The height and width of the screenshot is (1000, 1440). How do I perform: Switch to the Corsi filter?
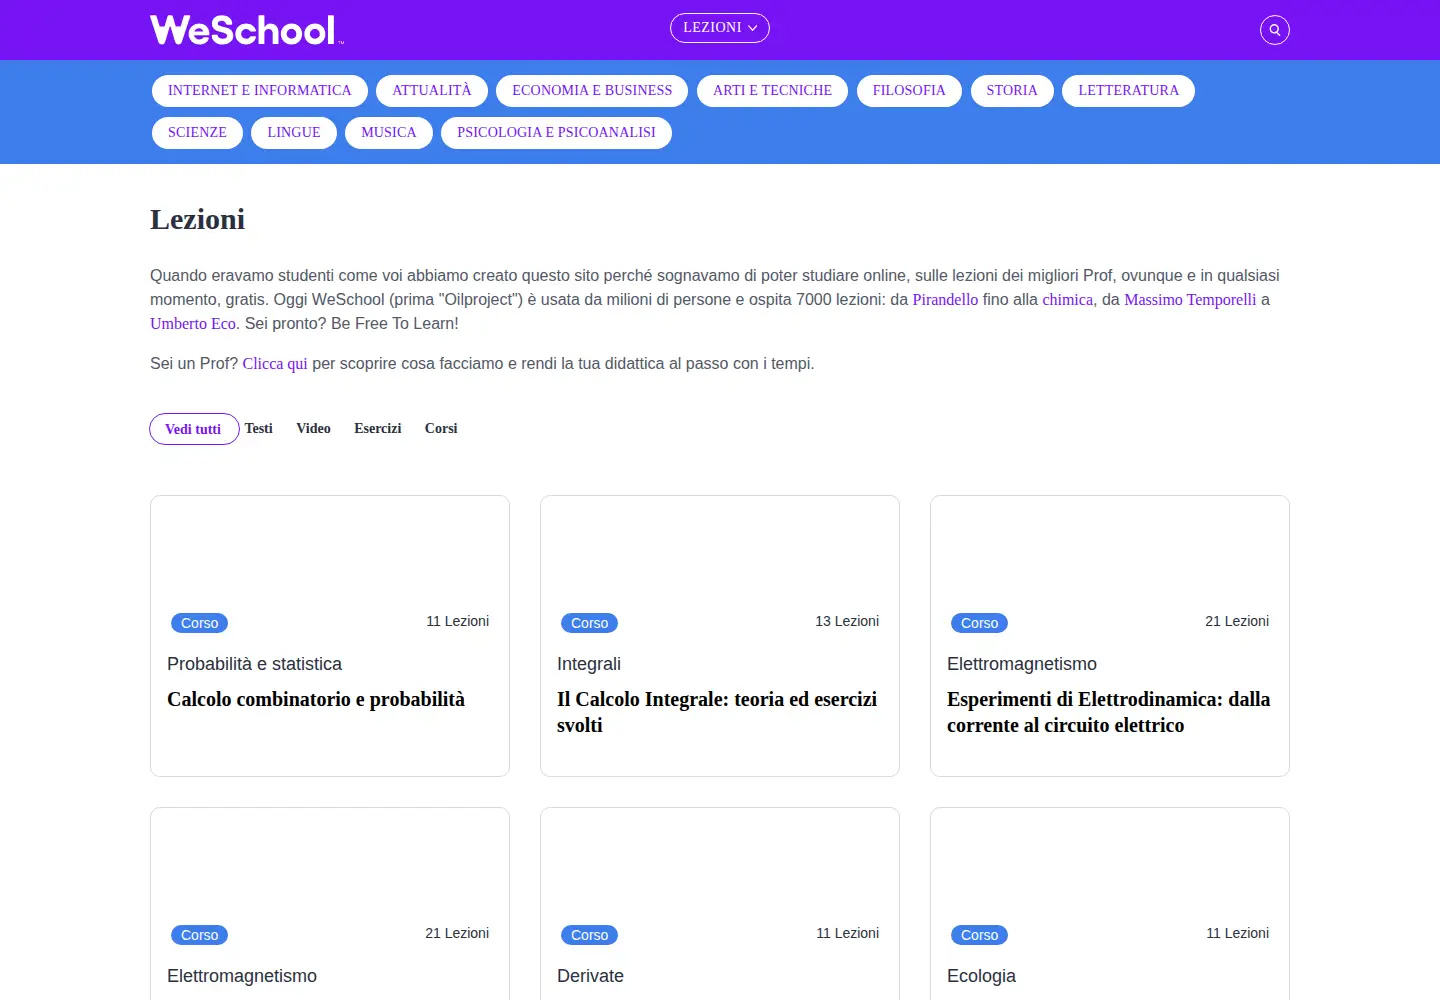[x=441, y=428]
